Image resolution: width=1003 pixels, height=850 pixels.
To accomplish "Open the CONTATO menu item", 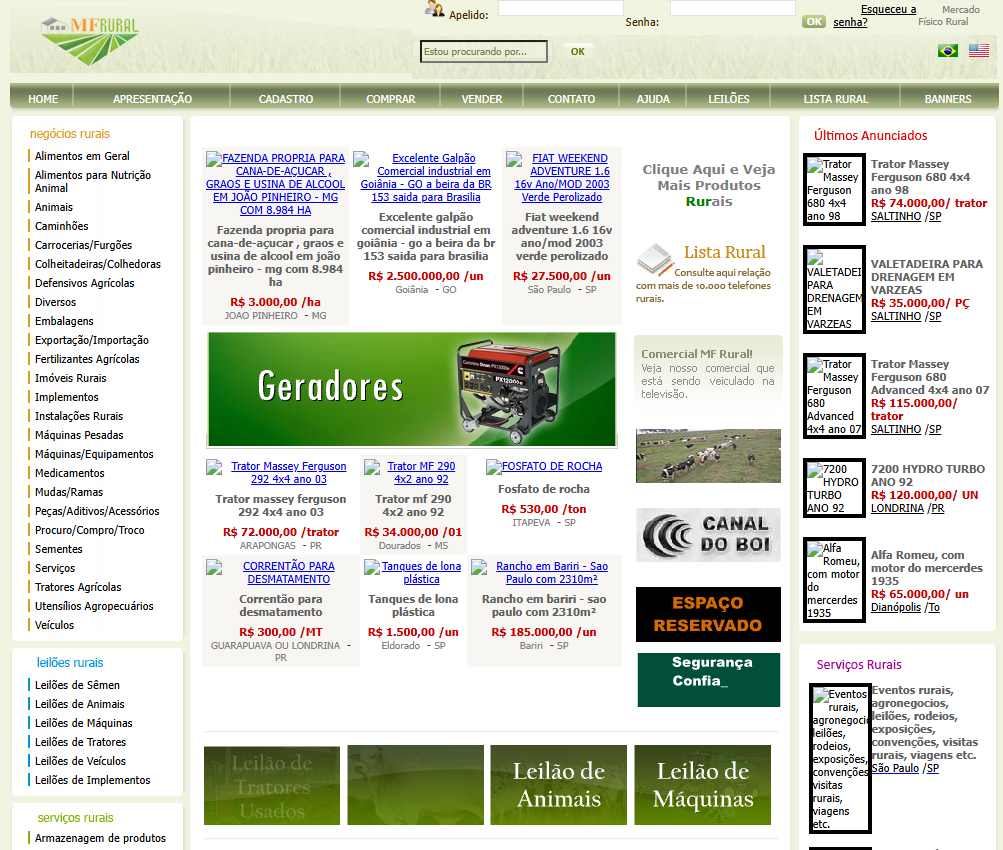I will coord(571,99).
